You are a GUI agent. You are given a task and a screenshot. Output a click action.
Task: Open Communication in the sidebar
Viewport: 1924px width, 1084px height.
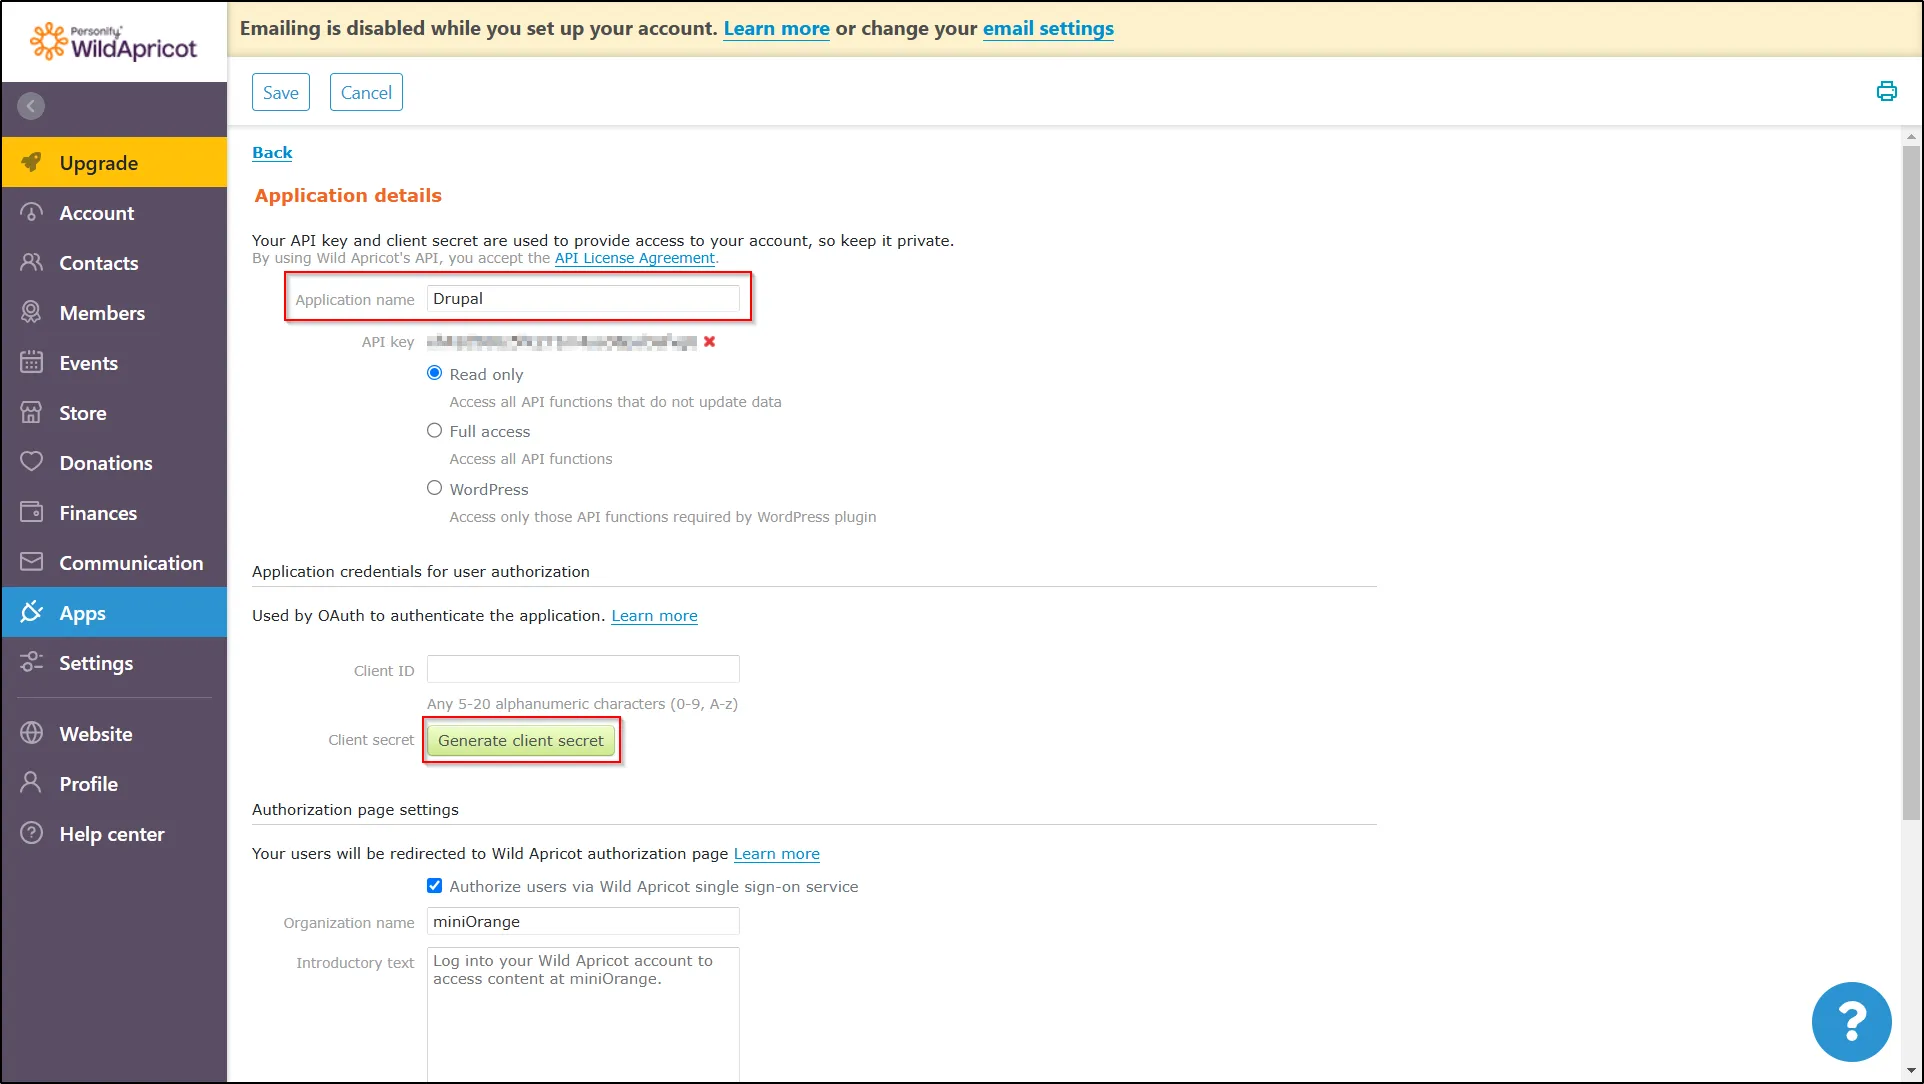[114, 562]
